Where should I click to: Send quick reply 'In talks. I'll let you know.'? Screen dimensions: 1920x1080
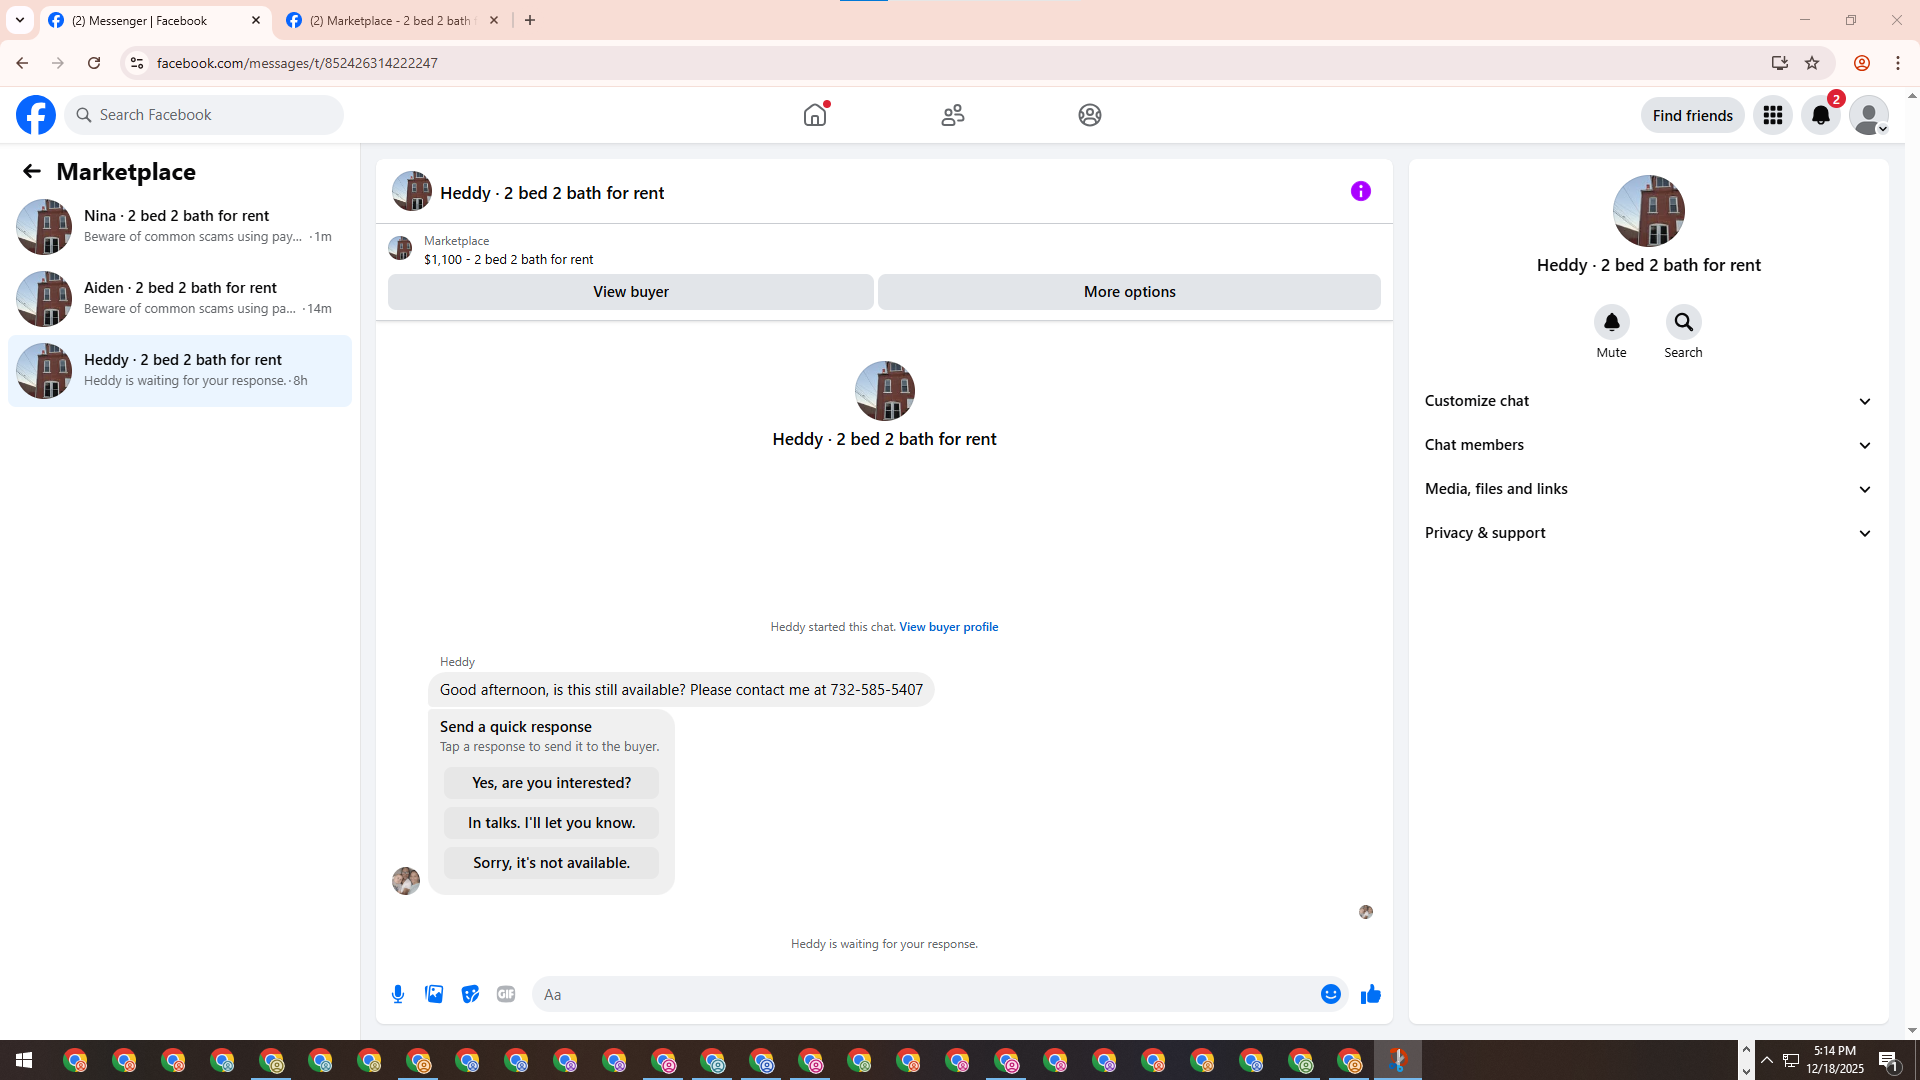point(552,823)
